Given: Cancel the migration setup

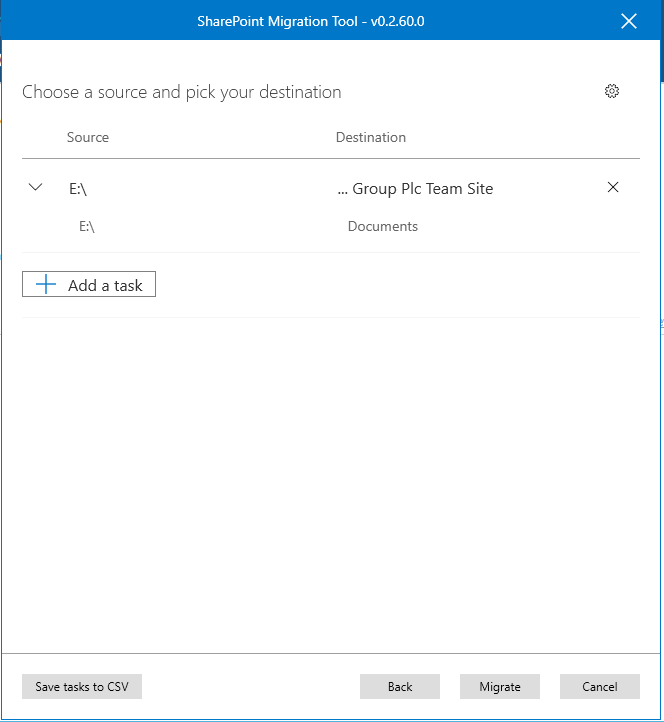Looking at the screenshot, I should [x=600, y=687].
